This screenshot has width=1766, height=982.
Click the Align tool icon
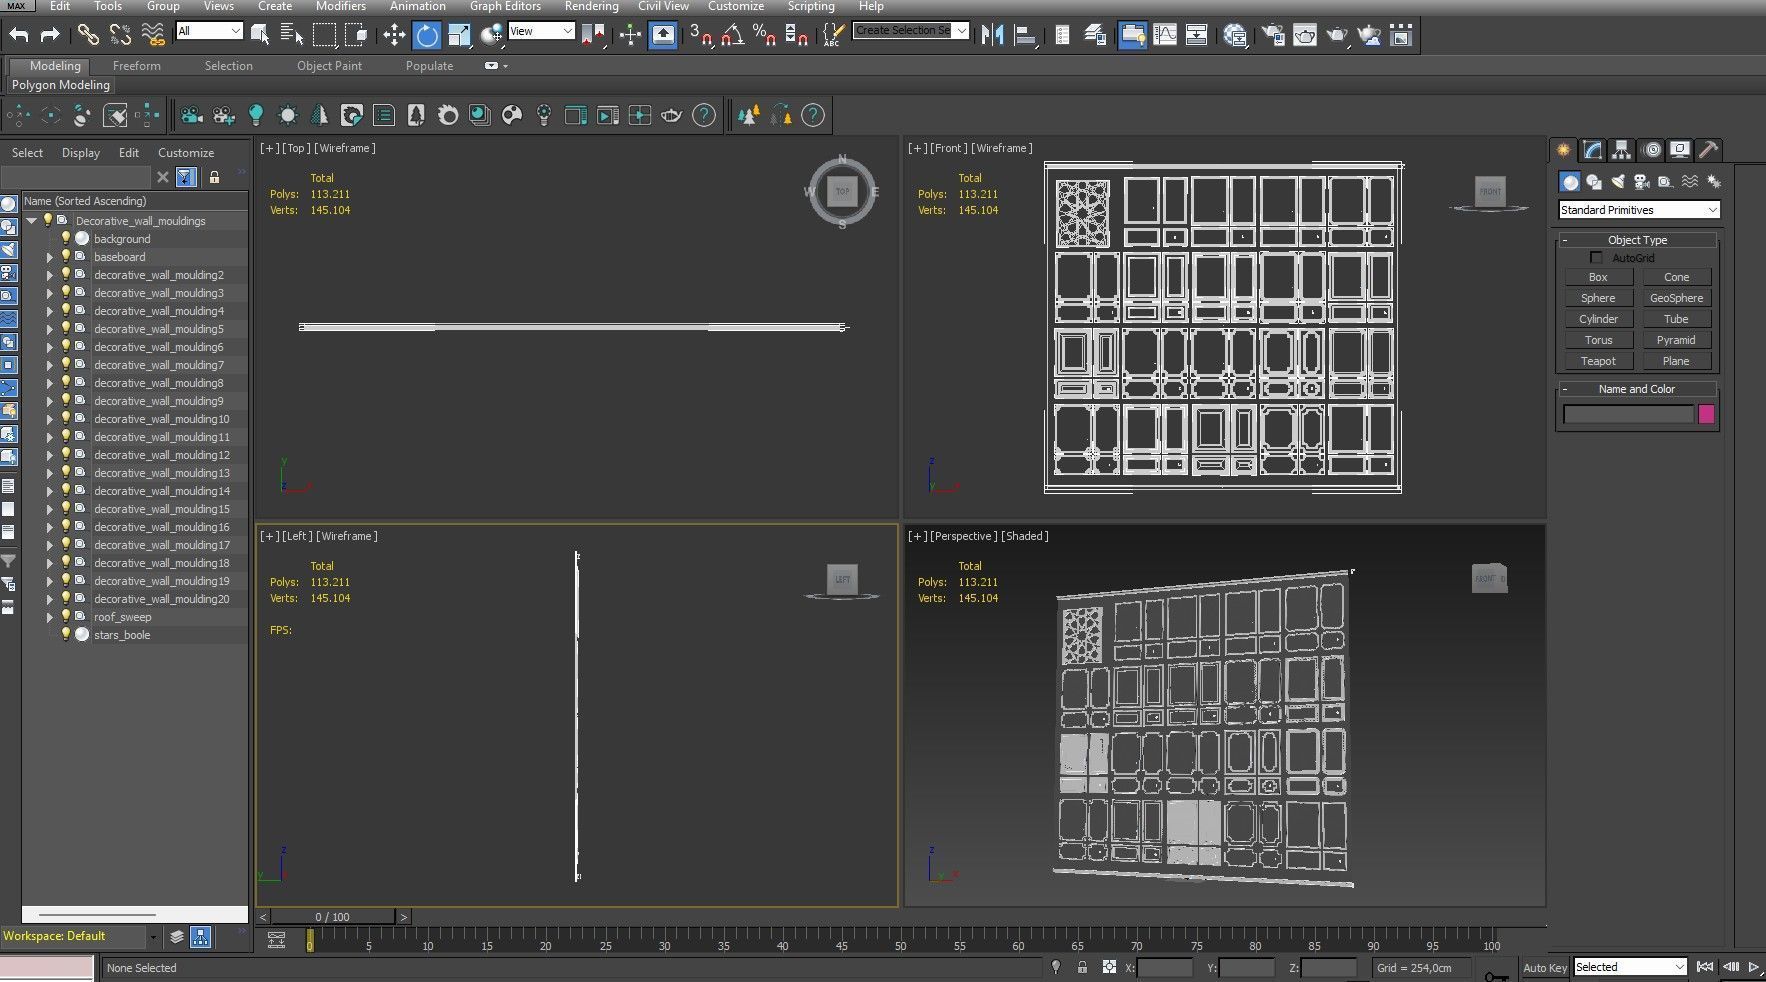click(x=1024, y=35)
